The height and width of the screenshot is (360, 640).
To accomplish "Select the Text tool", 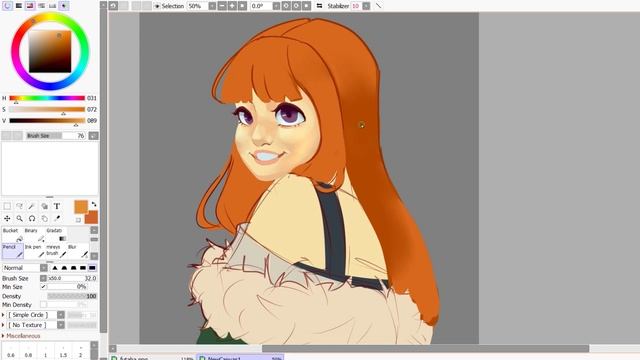I will coord(57,206).
